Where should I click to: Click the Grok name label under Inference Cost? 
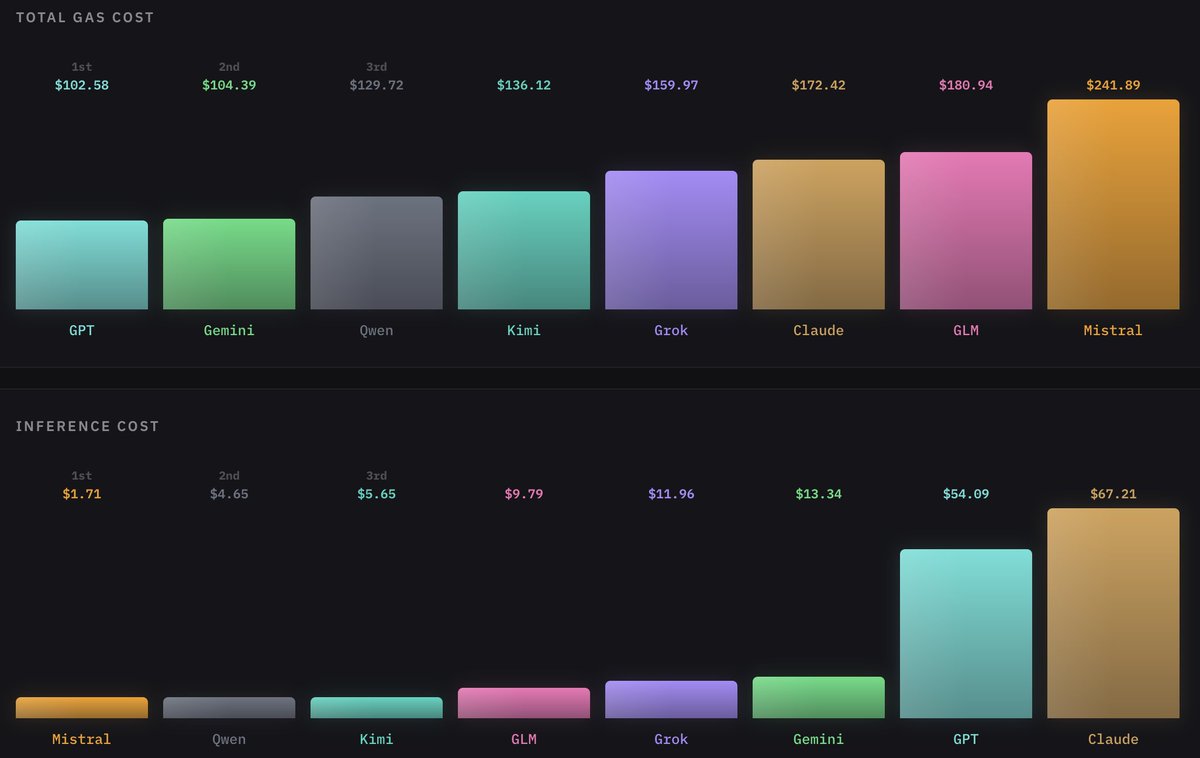[x=671, y=740]
